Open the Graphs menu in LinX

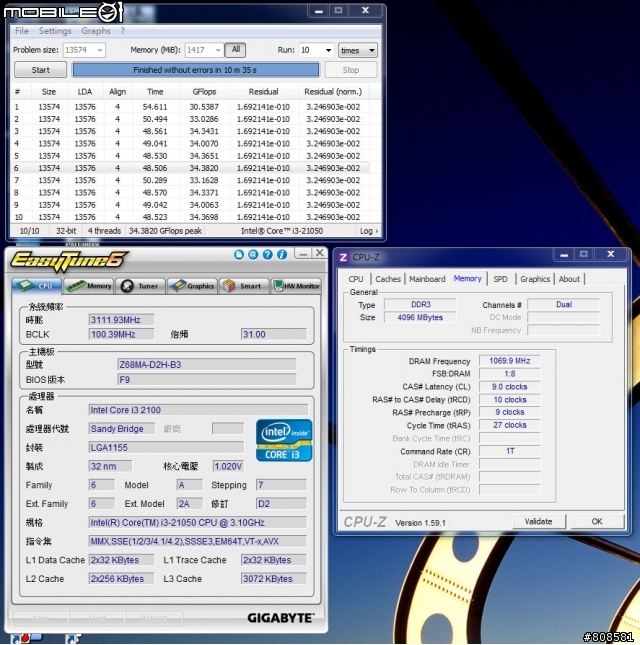(x=95, y=31)
